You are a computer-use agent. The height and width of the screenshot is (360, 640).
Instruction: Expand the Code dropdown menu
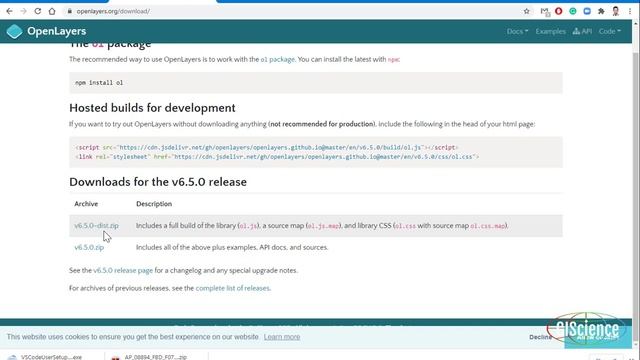click(609, 31)
